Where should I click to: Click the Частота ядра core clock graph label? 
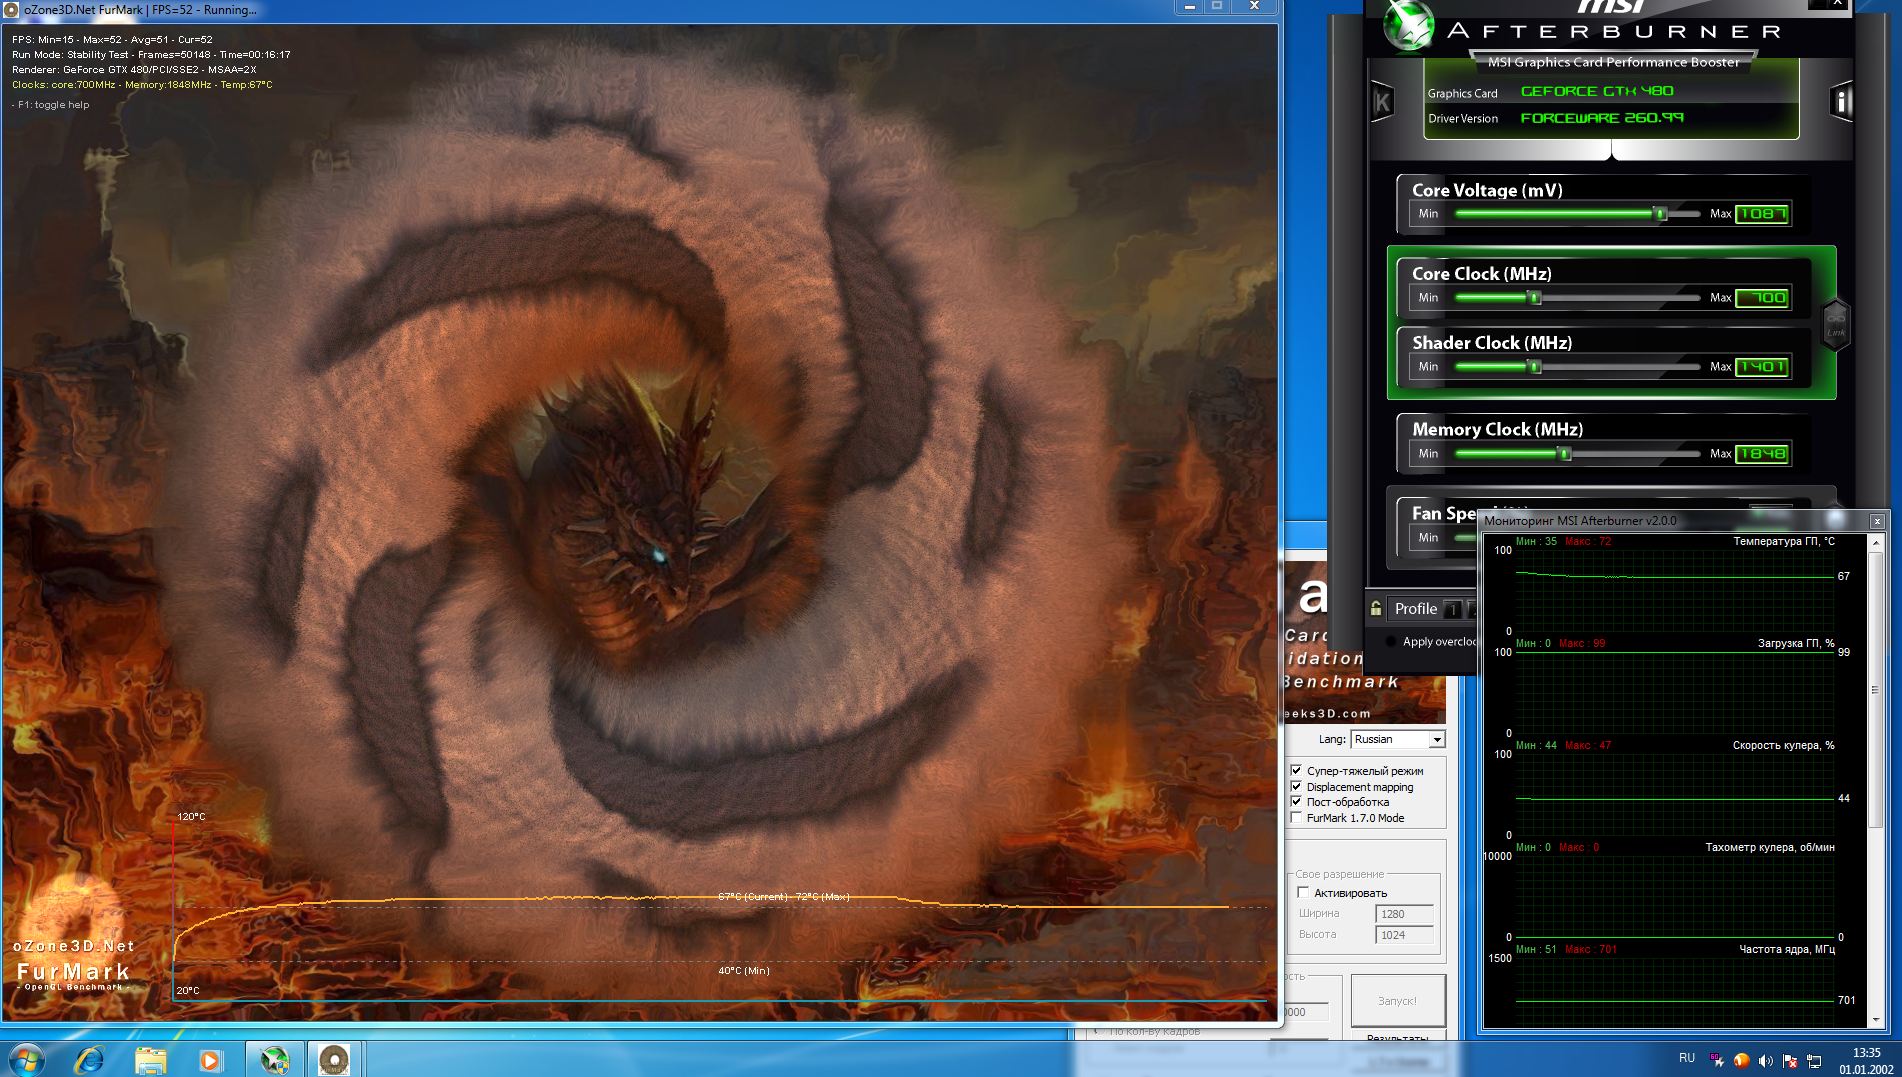(x=1787, y=949)
